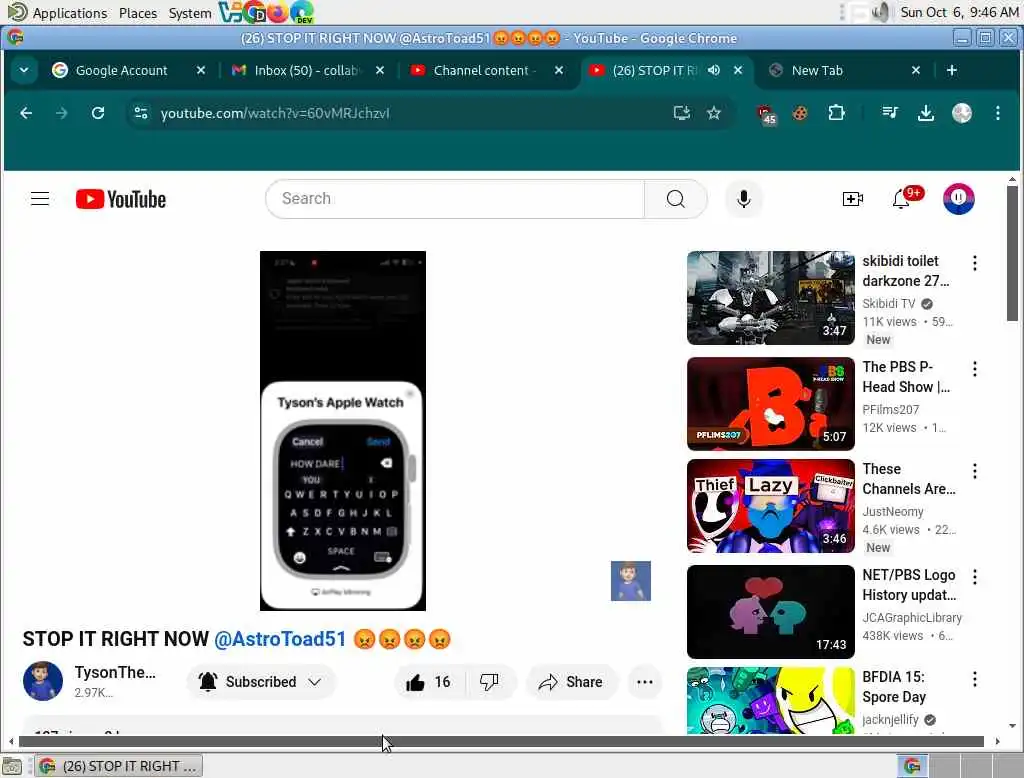Start voice search with the microphone icon
This screenshot has height=778, width=1024.
(743, 199)
